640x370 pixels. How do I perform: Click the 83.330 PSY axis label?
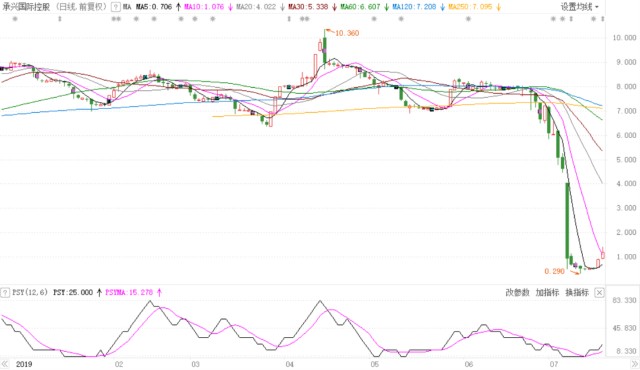click(624, 300)
